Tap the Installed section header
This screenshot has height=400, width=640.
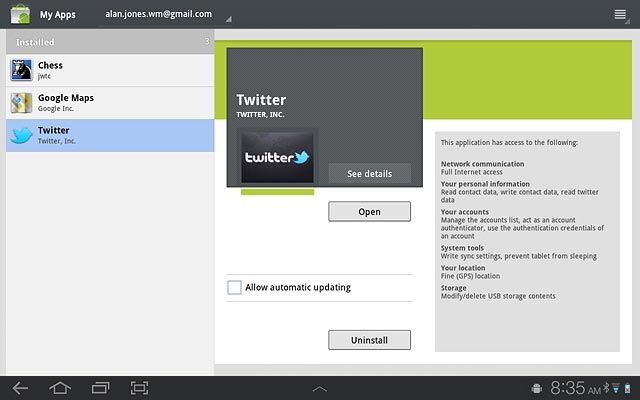110,42
